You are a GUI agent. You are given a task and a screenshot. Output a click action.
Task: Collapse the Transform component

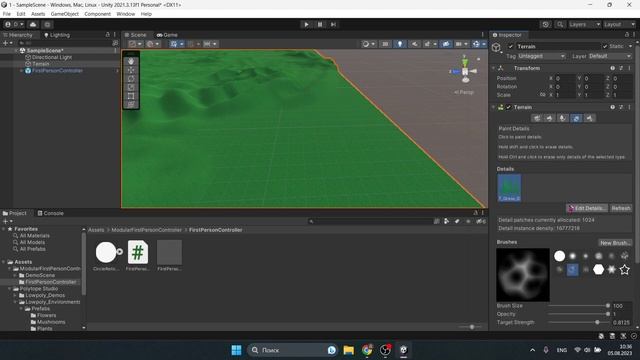click(x=494, y=68)
